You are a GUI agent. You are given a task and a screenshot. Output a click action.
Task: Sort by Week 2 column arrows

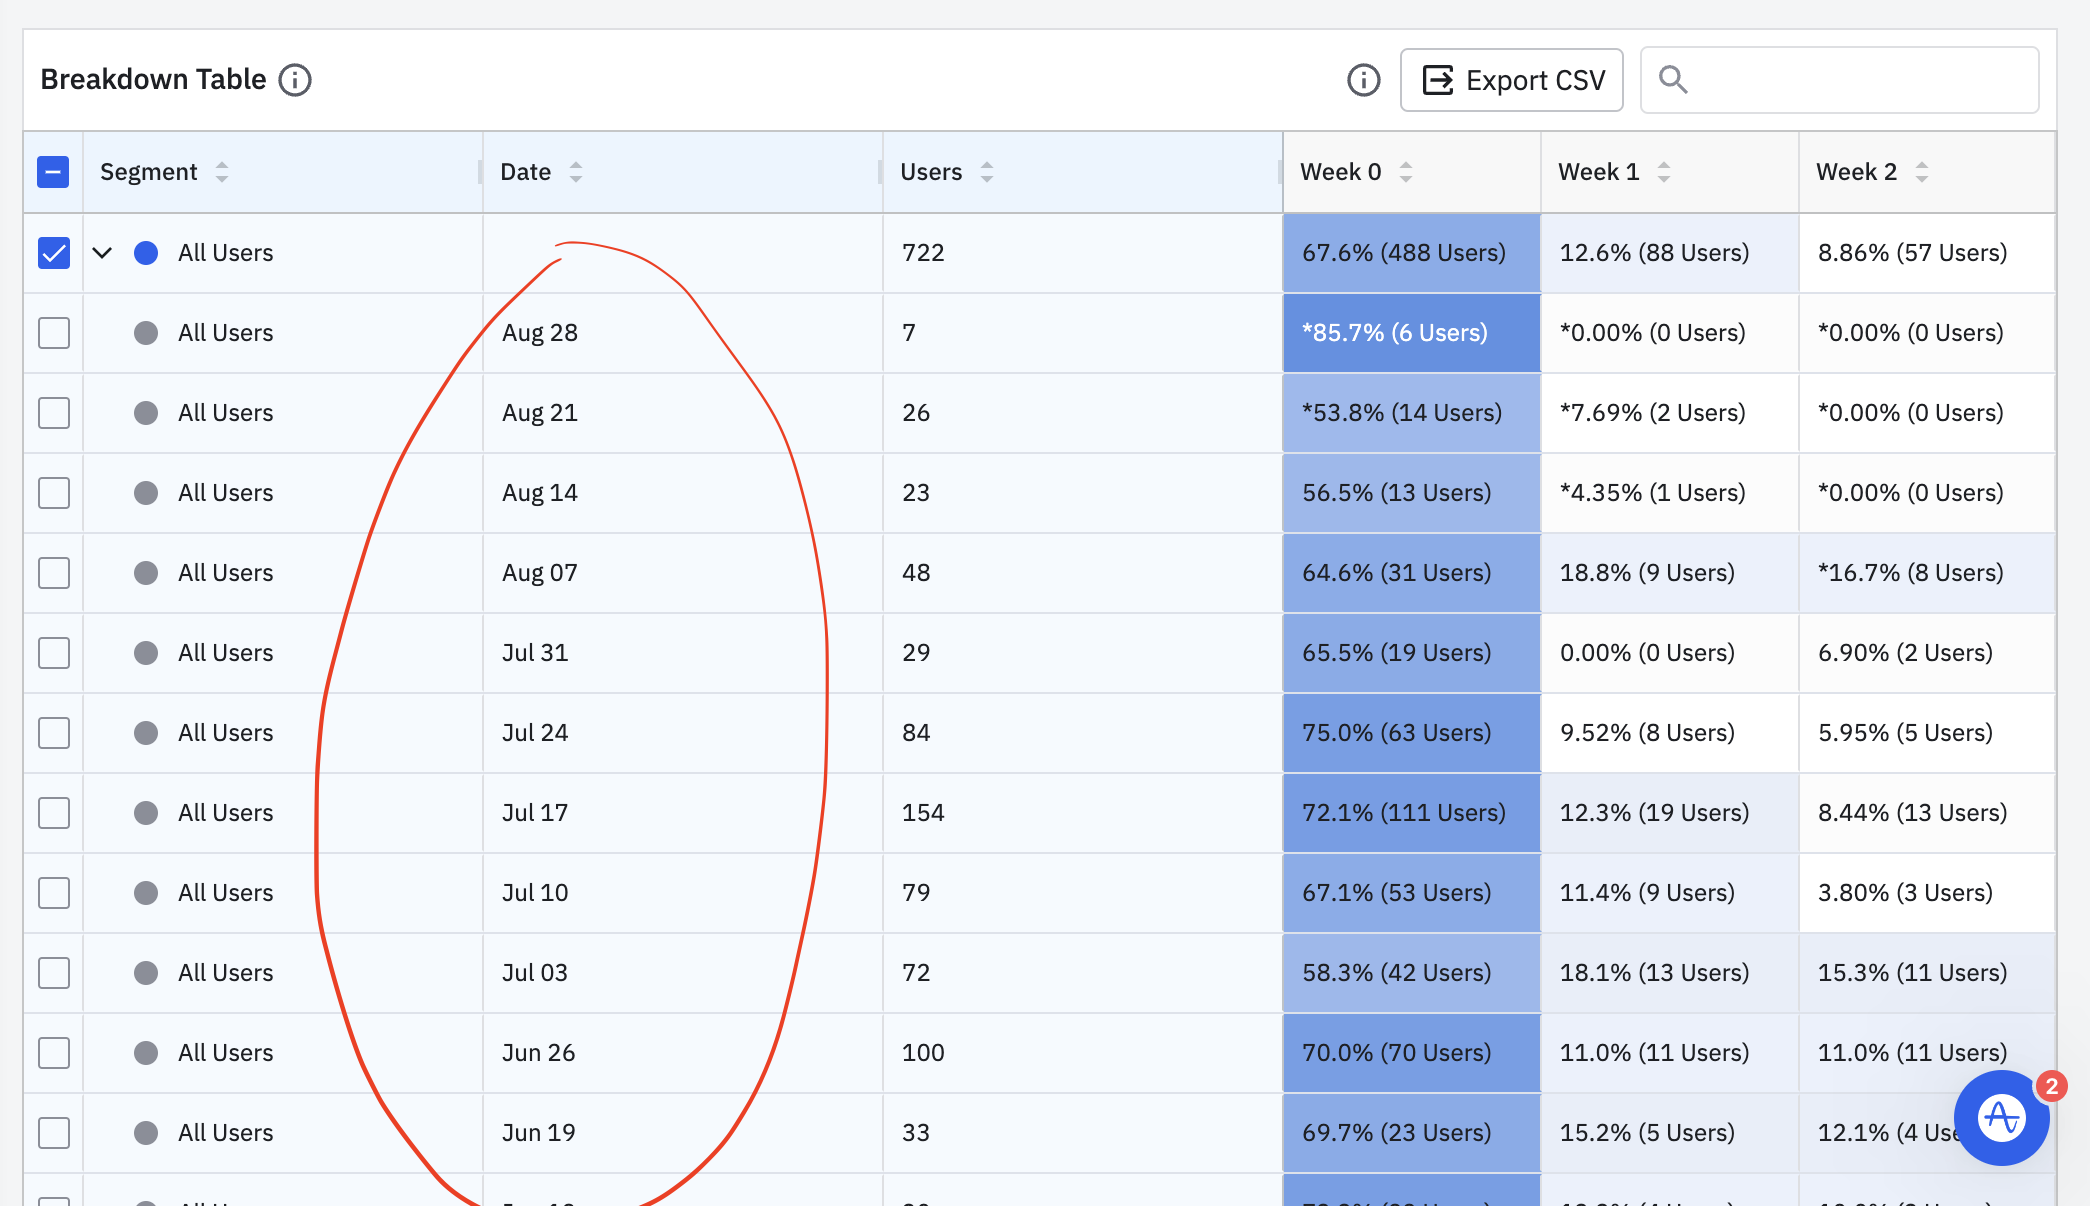1922,172
